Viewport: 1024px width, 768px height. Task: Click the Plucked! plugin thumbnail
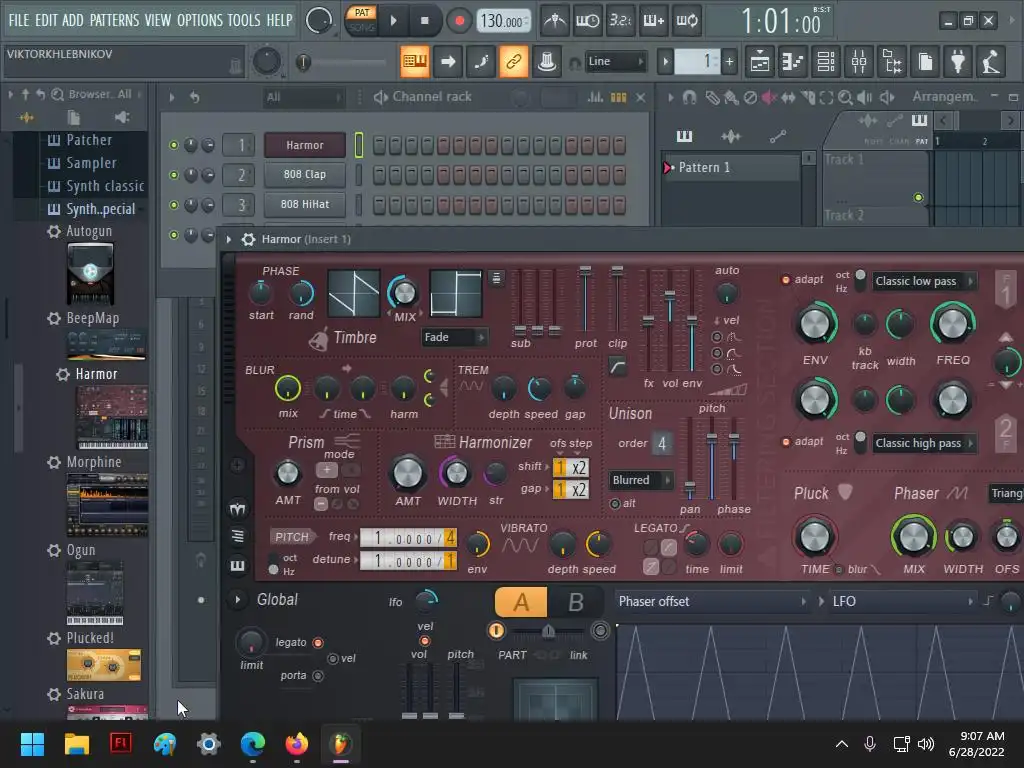[104, 665]
